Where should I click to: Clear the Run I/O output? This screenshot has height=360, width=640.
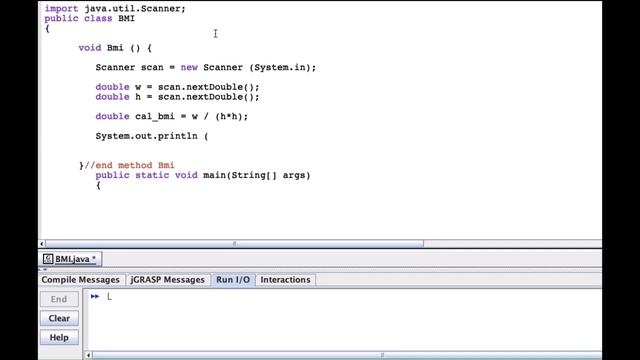click(x=59, y=318)
